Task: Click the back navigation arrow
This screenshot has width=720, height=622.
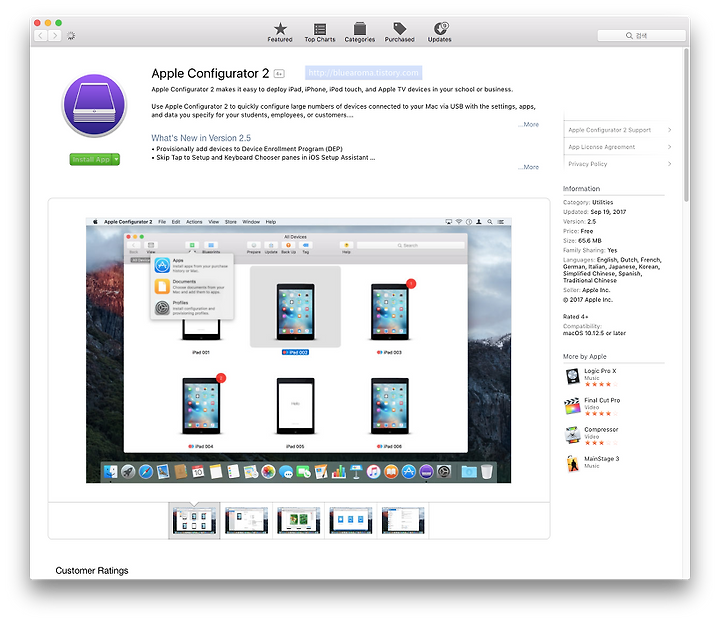Action: [x=40, y=35]
